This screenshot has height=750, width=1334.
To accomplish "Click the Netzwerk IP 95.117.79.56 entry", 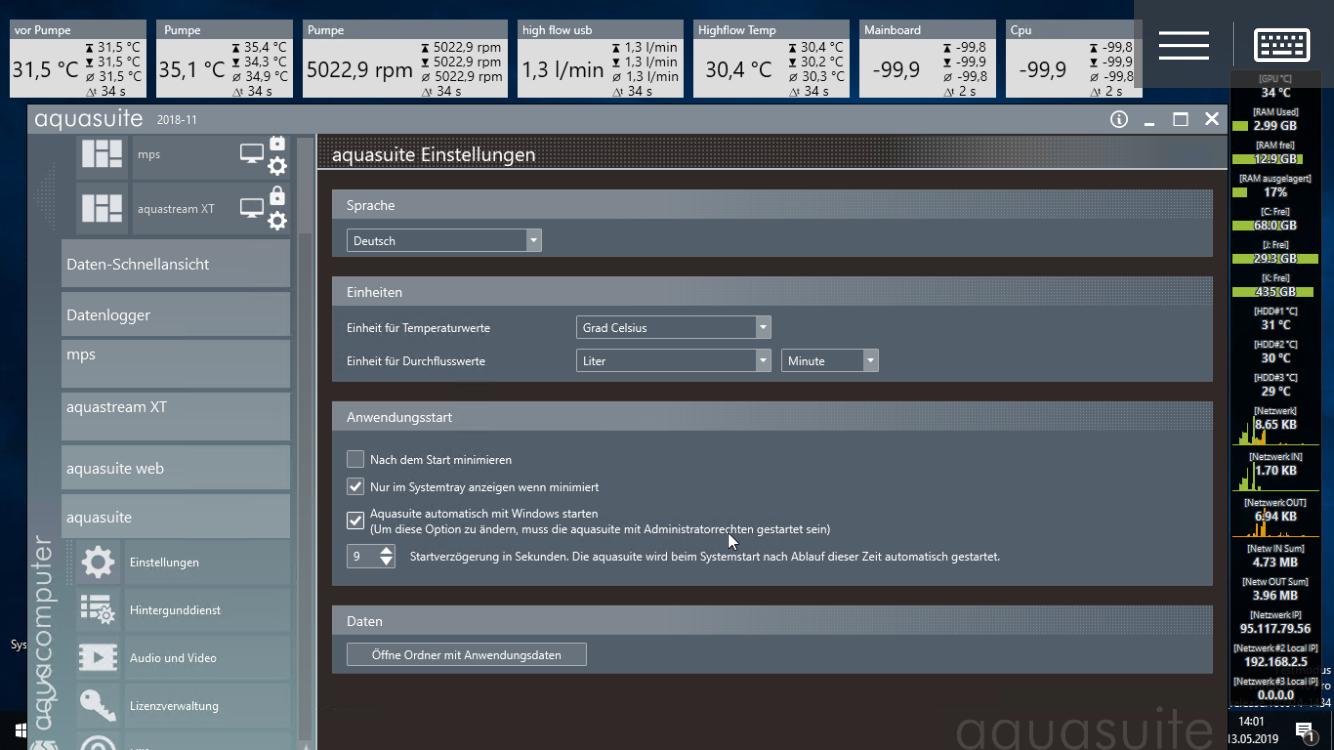I will [1275, 622].
